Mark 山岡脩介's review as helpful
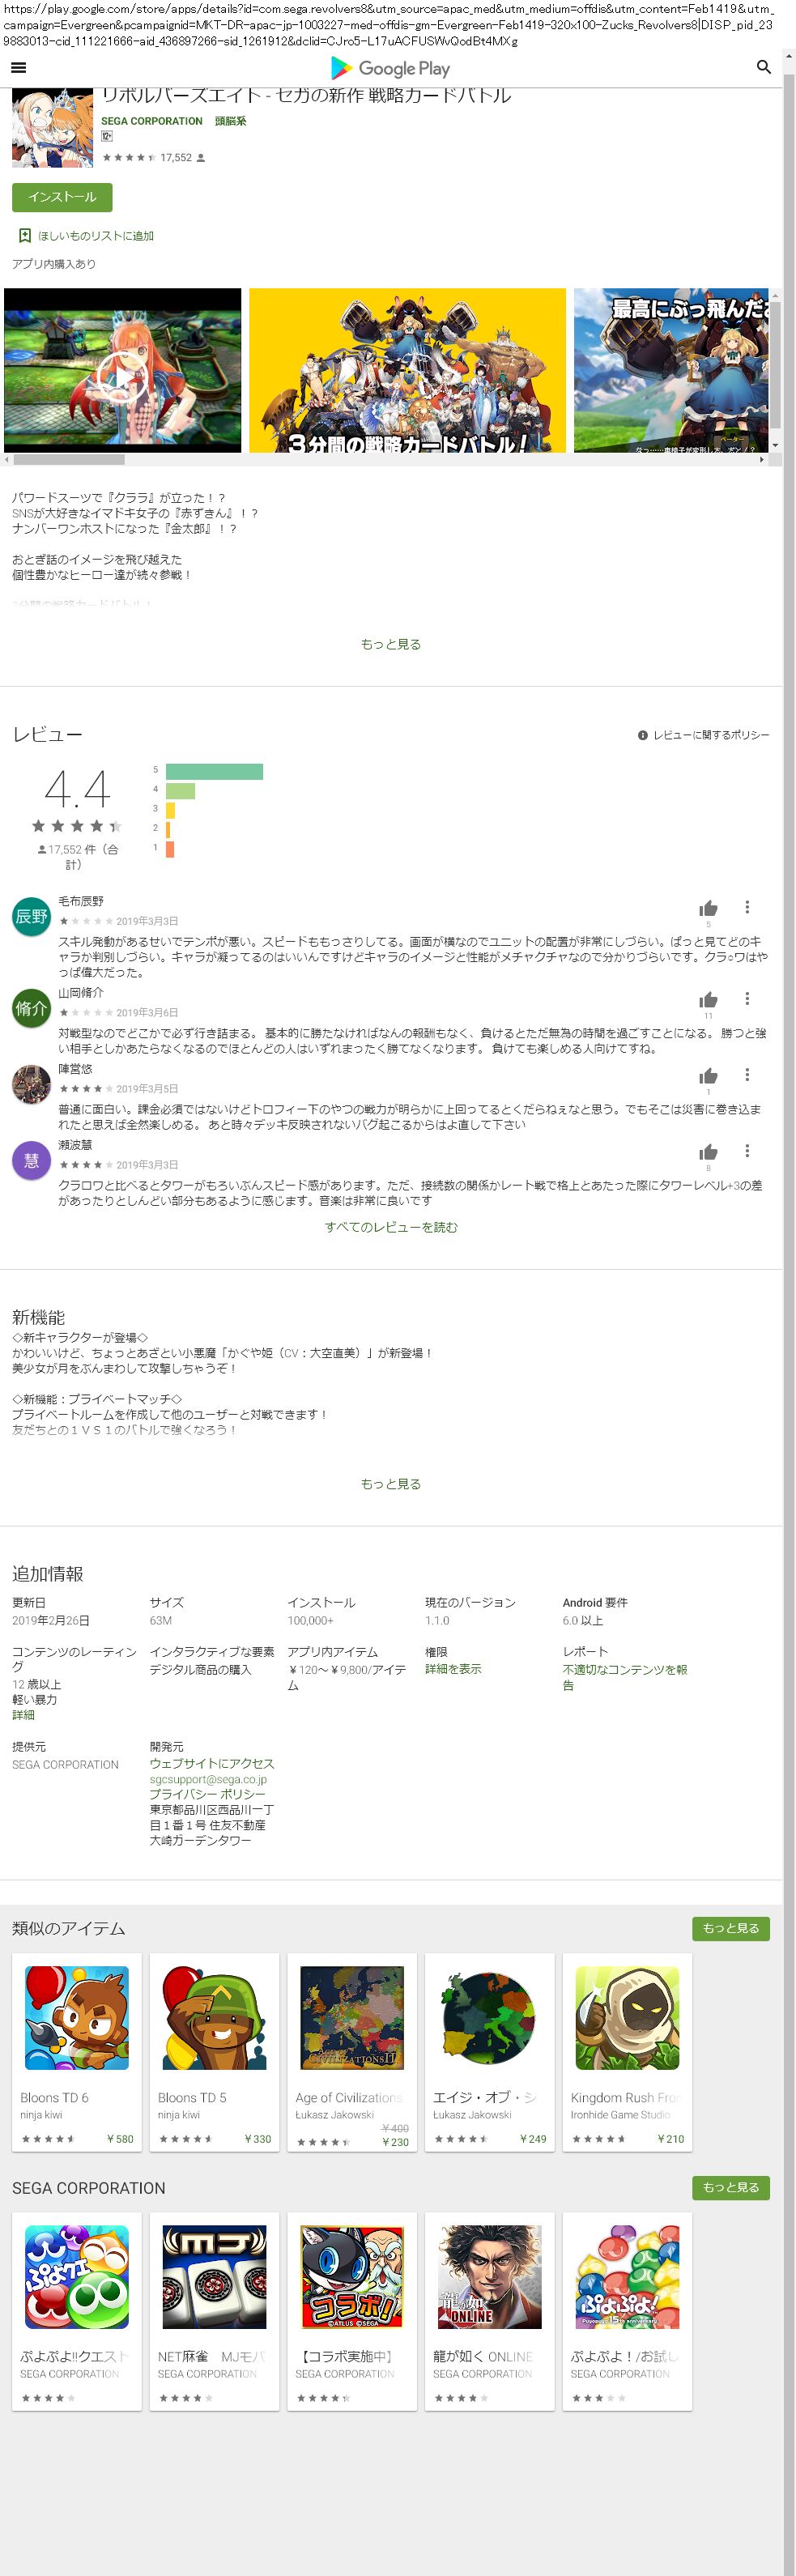The height and width of the screenshot is (2576, 796). 708,1000
